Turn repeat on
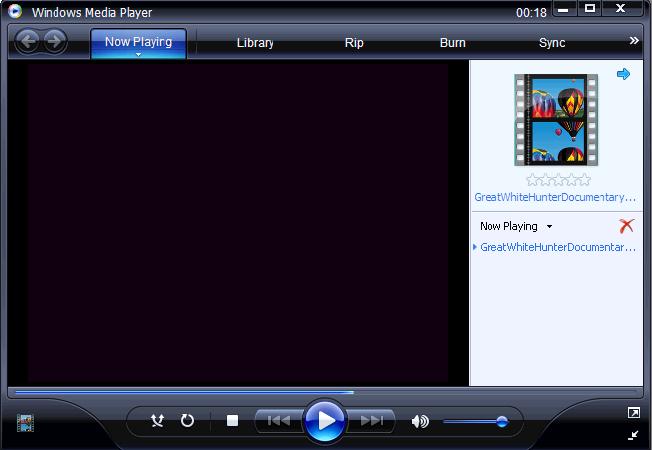 click(187, 420)
